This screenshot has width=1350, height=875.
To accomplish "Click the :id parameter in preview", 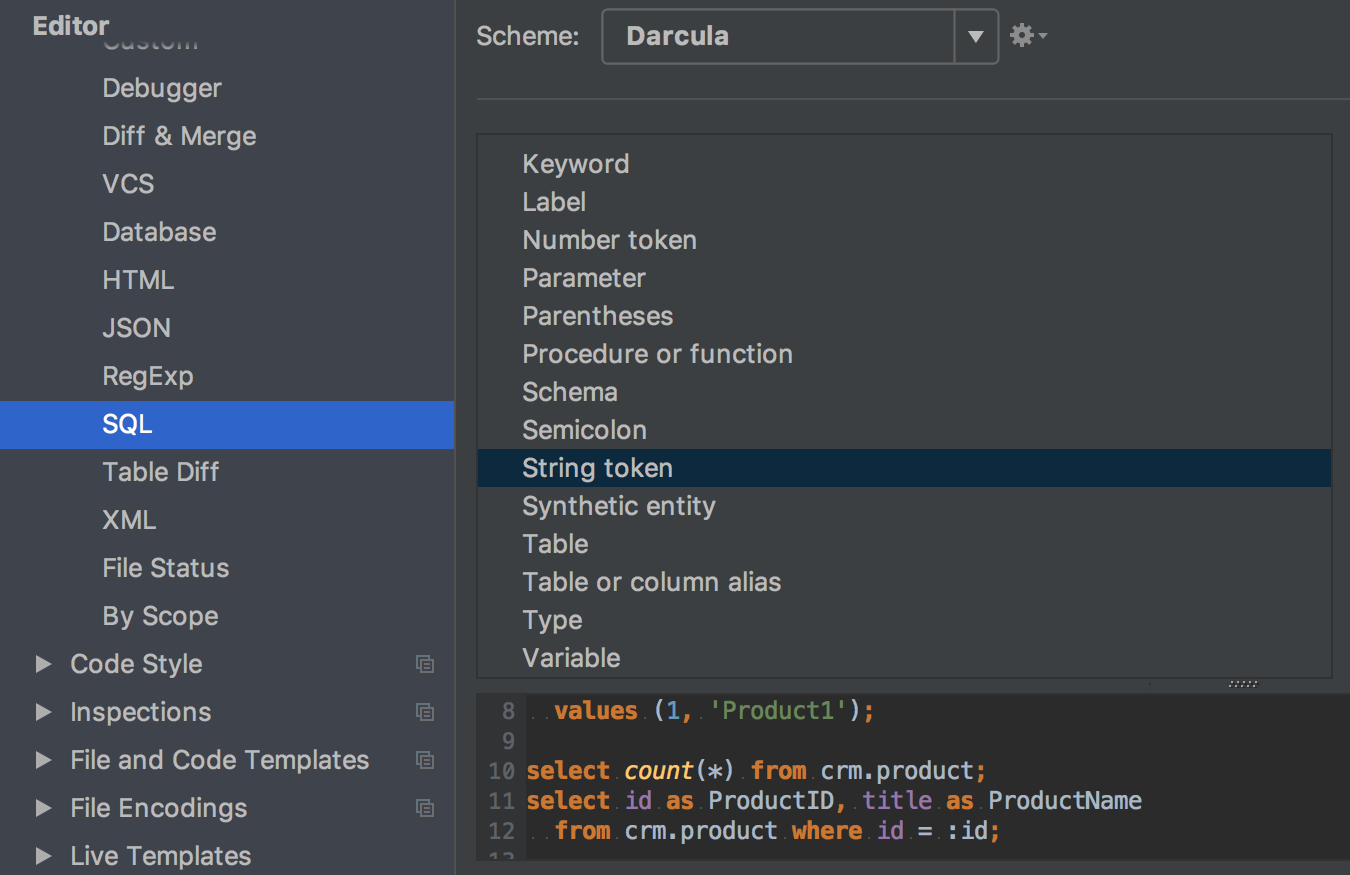I will pos(967,831).
